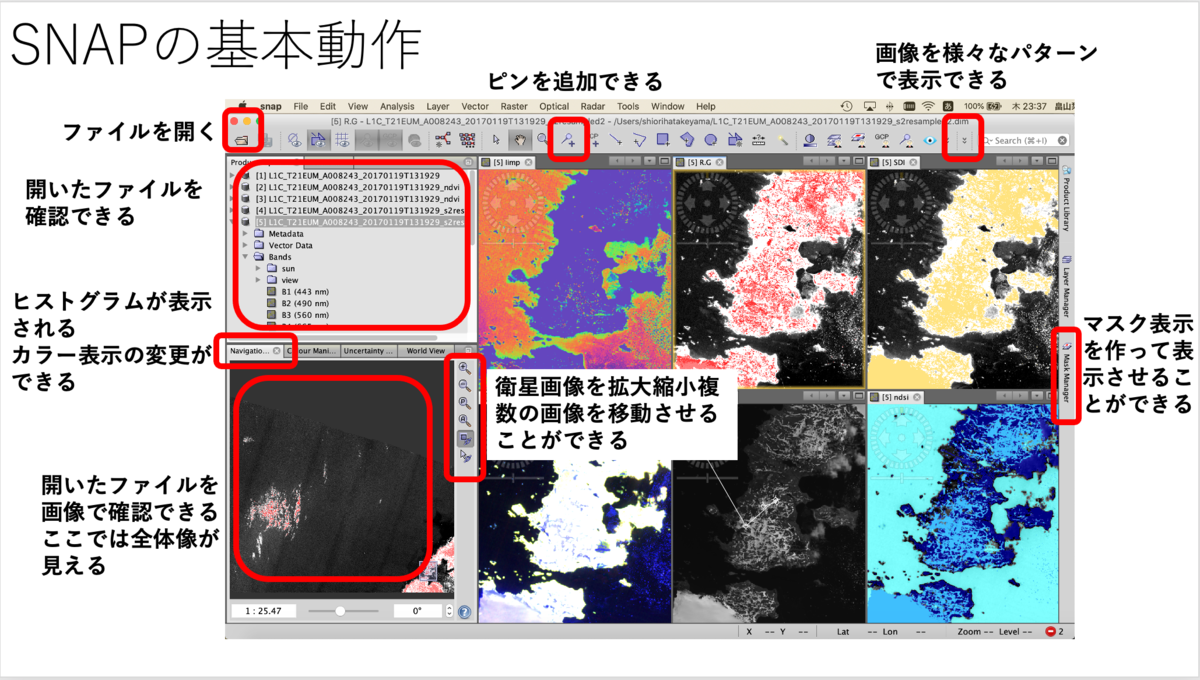
Task: Switch to Colour Manipulation tab
Action: click(x=312, y=351)
